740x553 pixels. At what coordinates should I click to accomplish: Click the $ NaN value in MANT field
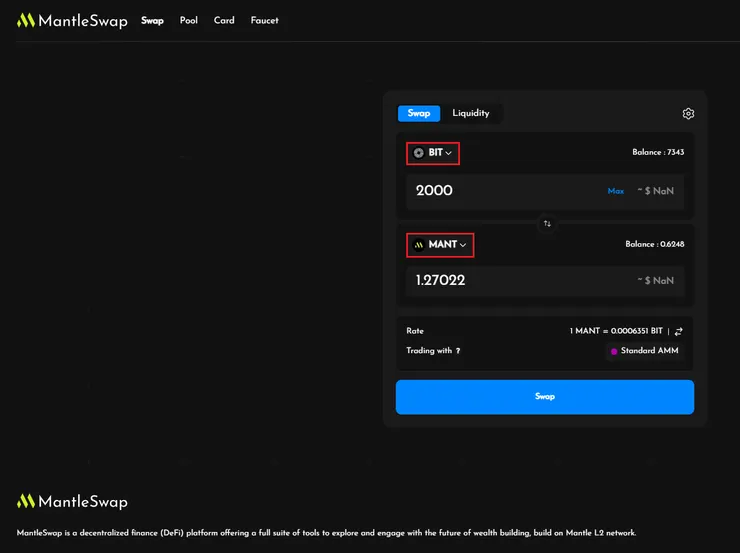tap(656, 281)
